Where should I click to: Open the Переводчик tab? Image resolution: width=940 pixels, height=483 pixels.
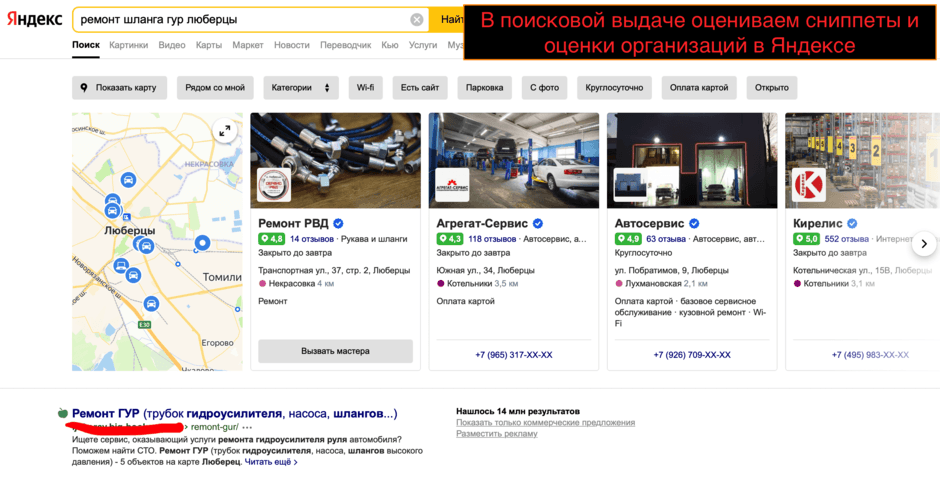click(x=345, y=45)
